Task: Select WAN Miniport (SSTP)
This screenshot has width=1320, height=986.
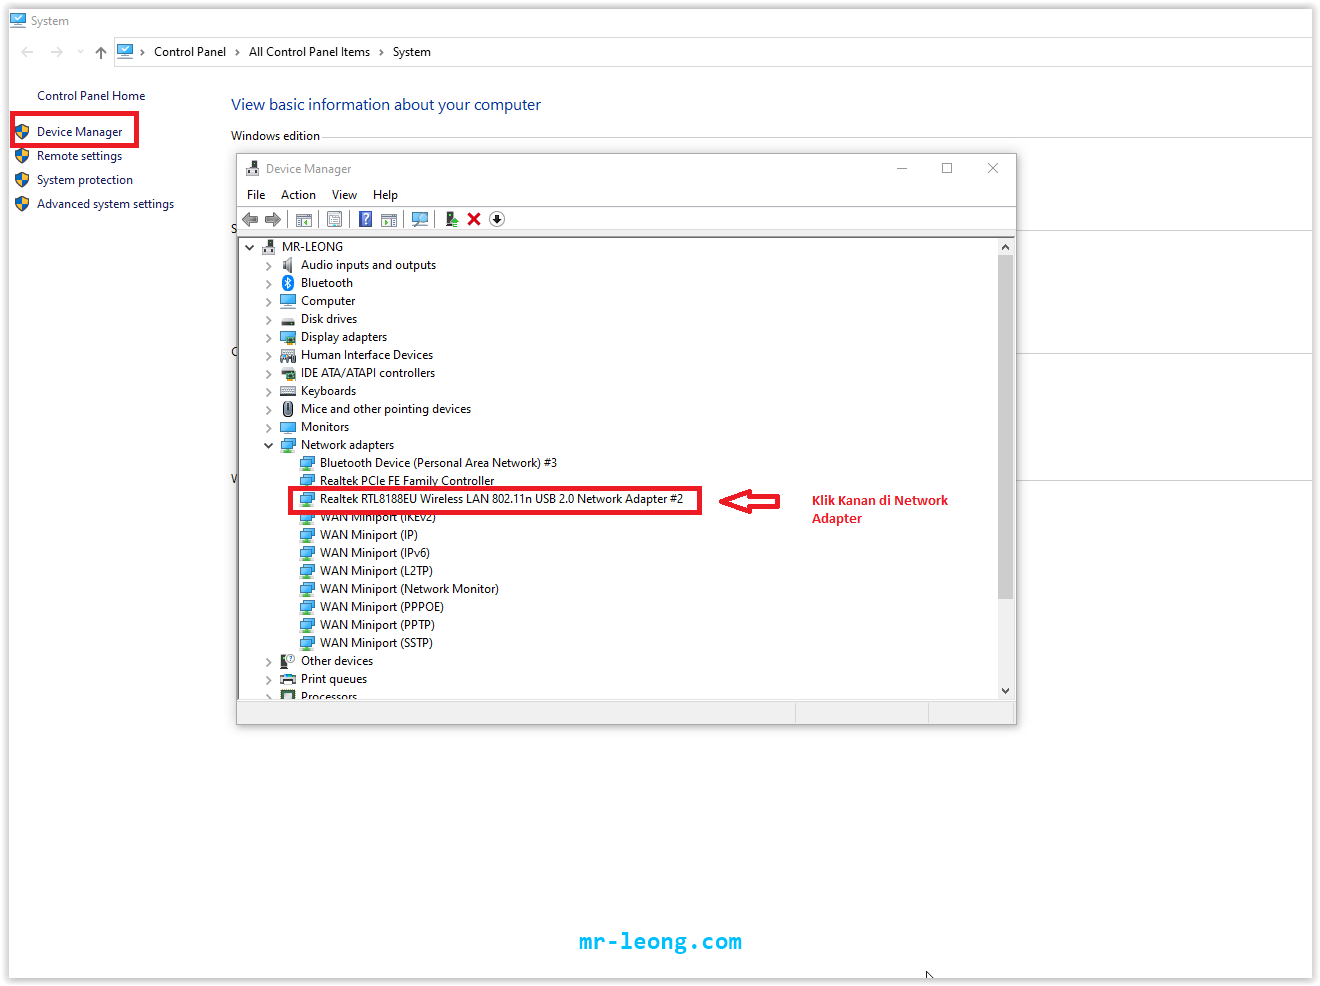Action: point(376,643)
